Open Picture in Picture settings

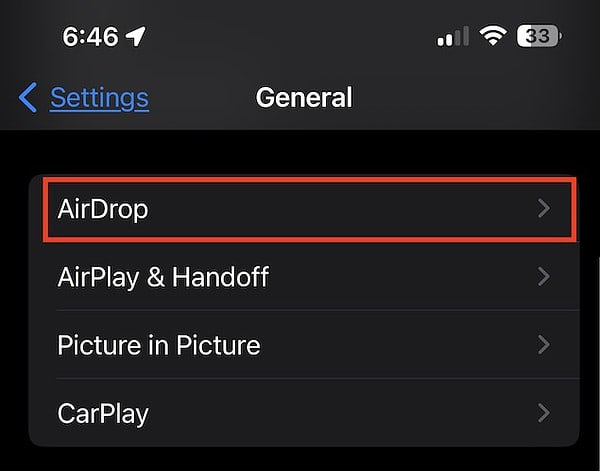pyautogui.click(x=300, y=345)
